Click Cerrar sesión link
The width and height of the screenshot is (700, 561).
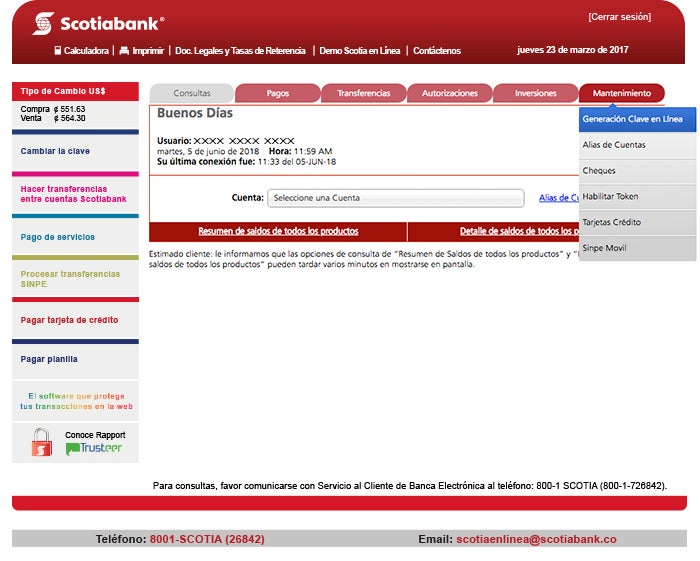tap(619, 17)
